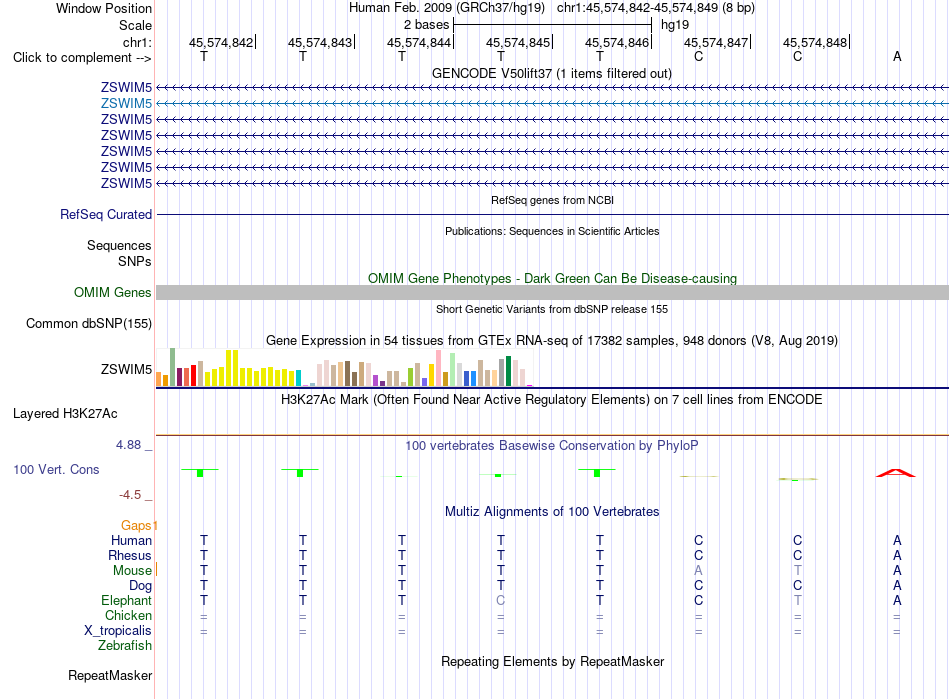Click the 'Click to complement -->' label
Viewport: 950px width, 699px height.
(82, 58)
